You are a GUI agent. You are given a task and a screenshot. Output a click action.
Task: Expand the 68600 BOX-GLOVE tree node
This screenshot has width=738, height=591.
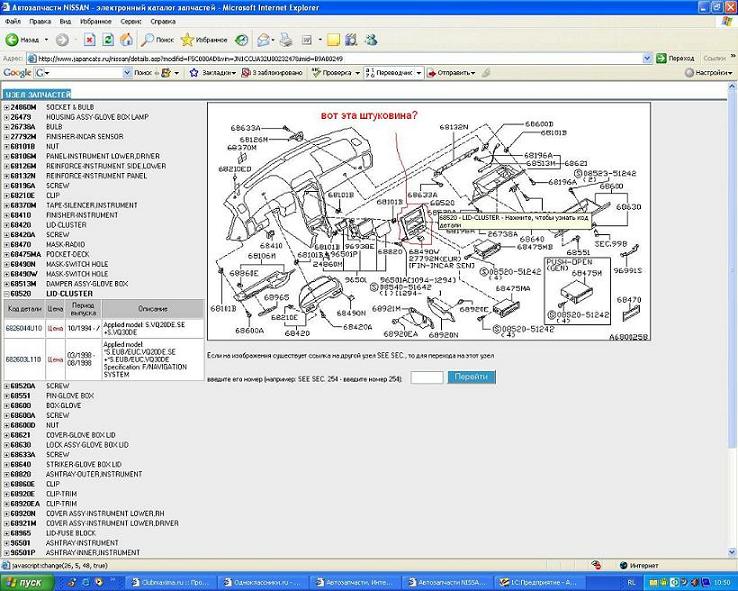(x=6, y=405)
